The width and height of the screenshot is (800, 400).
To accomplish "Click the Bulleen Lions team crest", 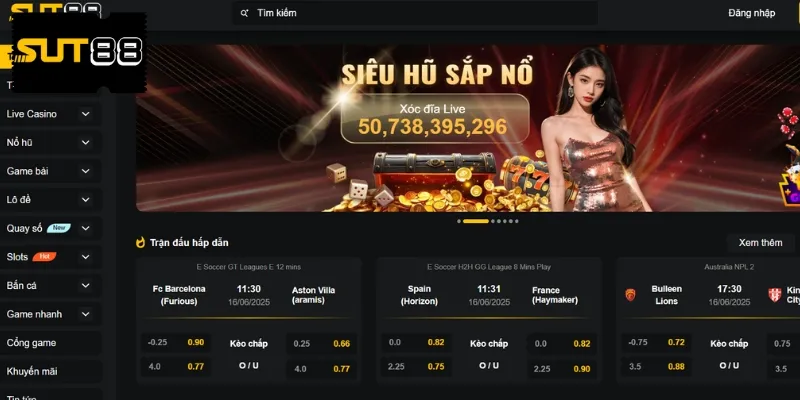I will pos(631,295).
